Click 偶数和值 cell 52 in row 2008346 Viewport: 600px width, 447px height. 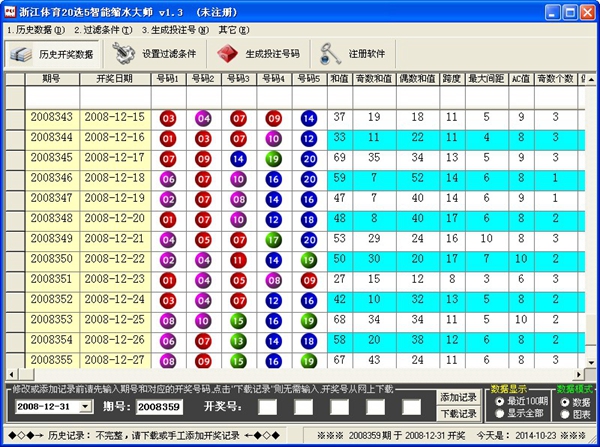pos(418,179)
